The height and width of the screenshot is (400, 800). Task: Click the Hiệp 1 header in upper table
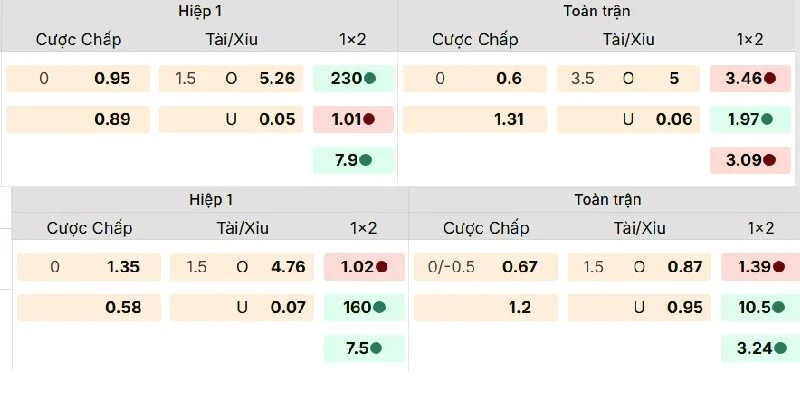[x=199, y=12]
